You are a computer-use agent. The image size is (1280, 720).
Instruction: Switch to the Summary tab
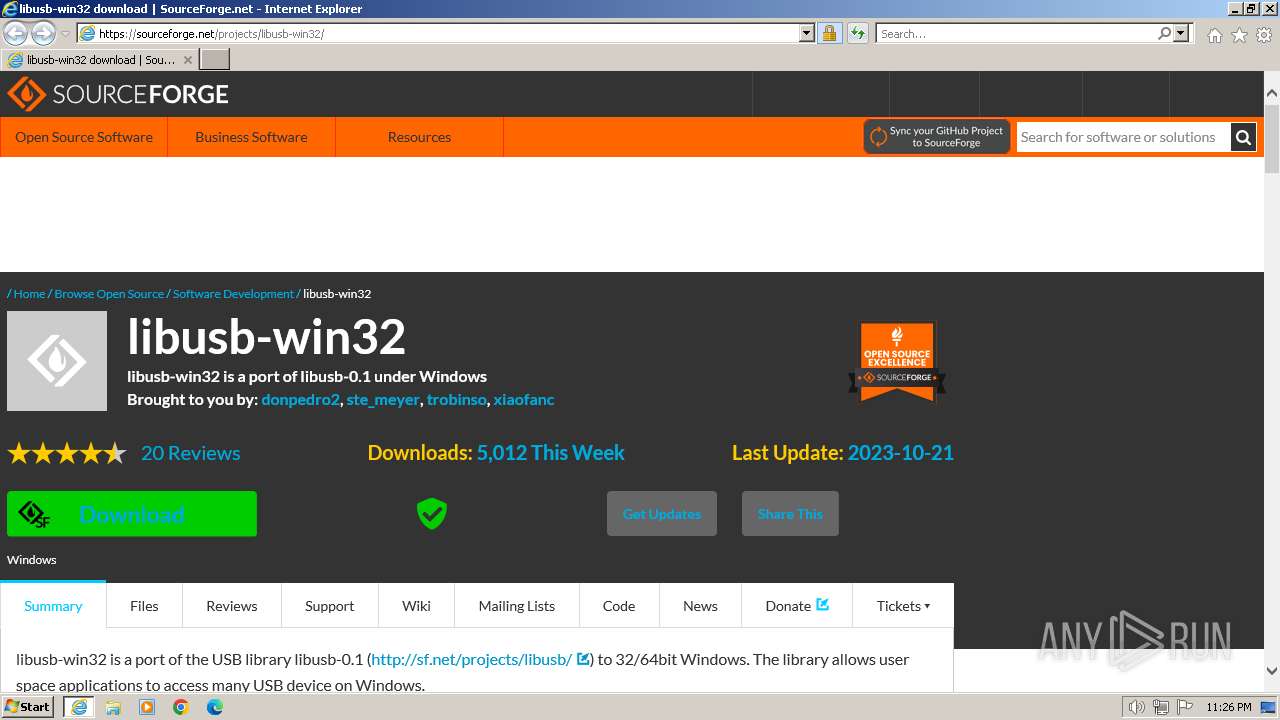[53, 606]
